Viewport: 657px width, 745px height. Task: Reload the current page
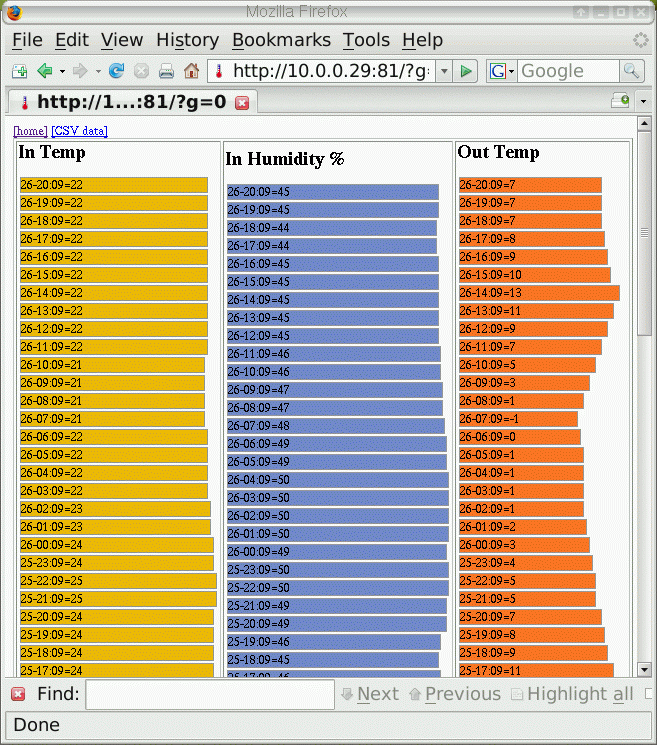[116, 71]
